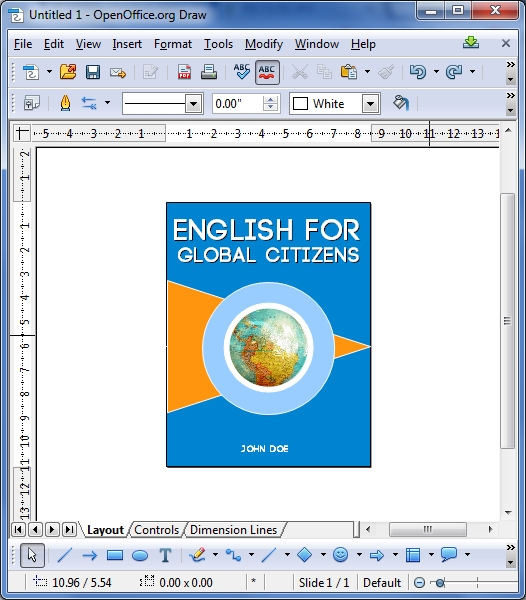Save the document with floppy icon

pyautogui.click(x=93, y=72)
